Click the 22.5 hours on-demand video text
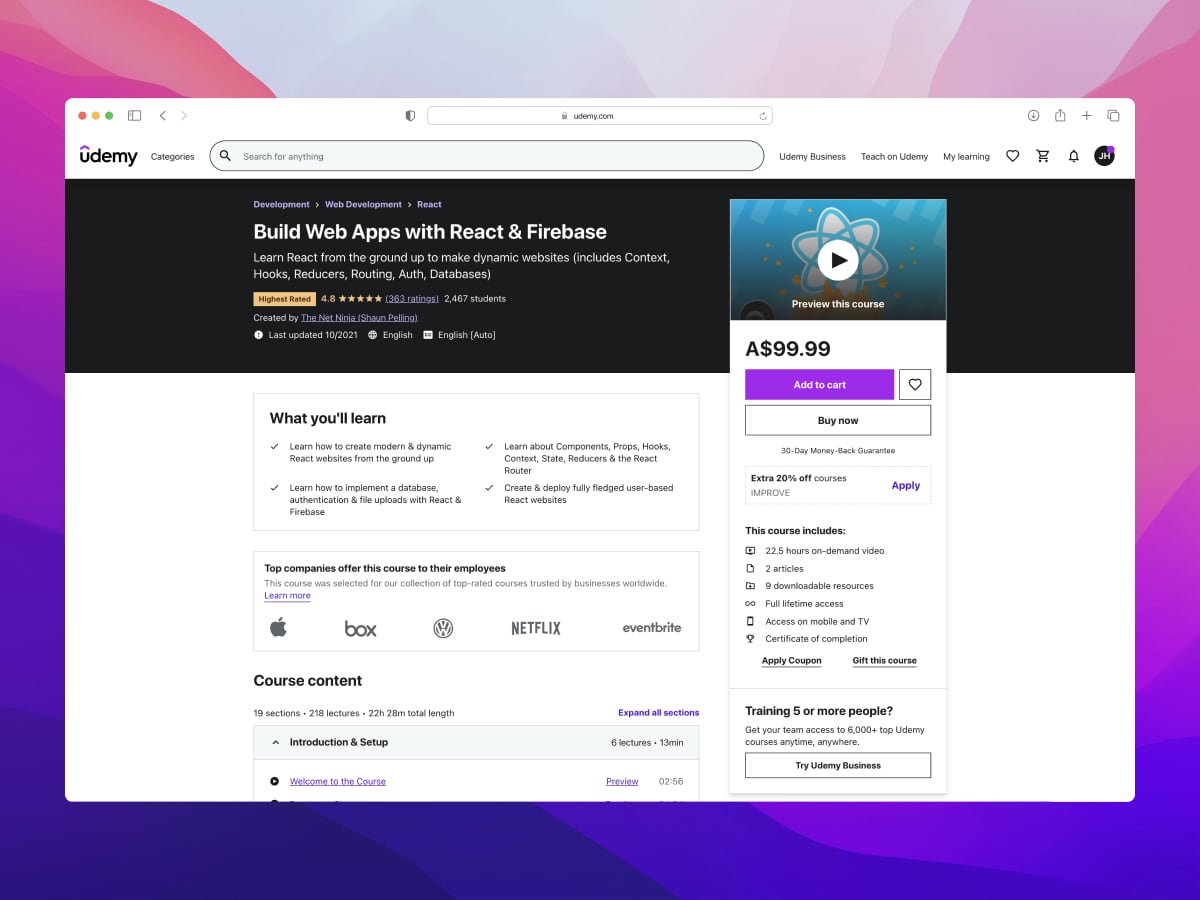The height and width of the screenshot is (900, 1200). (825, 551)
